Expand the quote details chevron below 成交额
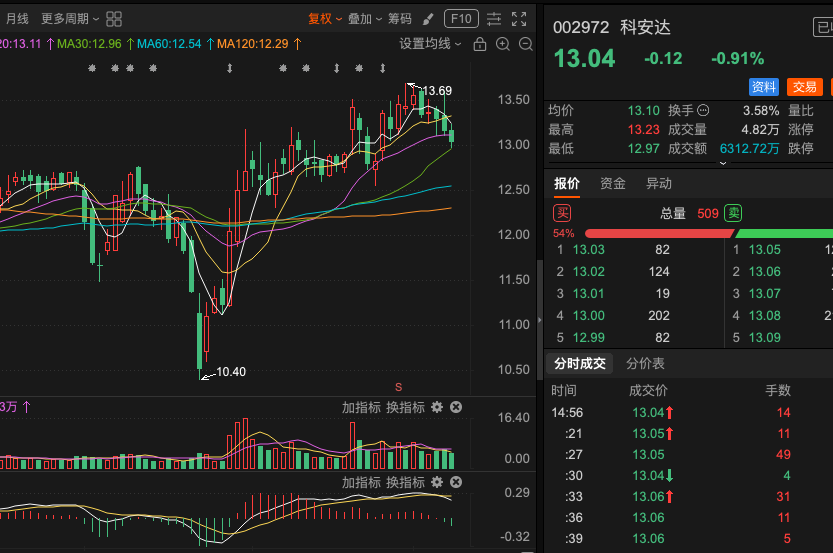833x553 pixels. [x=722, y=163]
